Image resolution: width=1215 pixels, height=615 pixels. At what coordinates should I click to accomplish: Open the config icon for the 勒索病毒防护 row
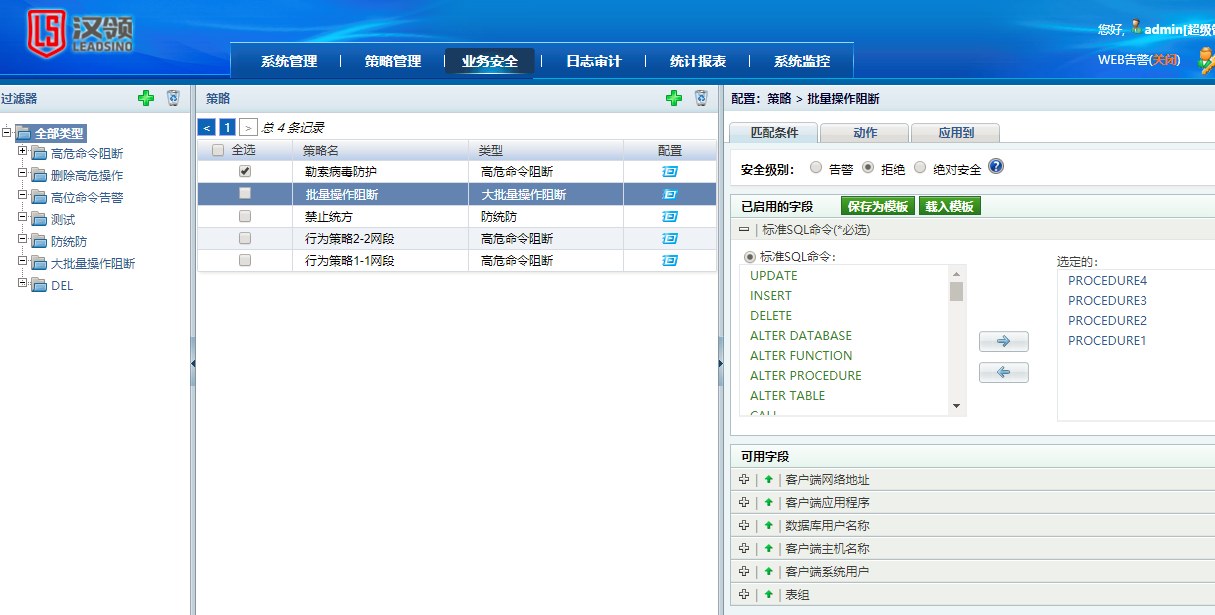click(x=670, y=172)
